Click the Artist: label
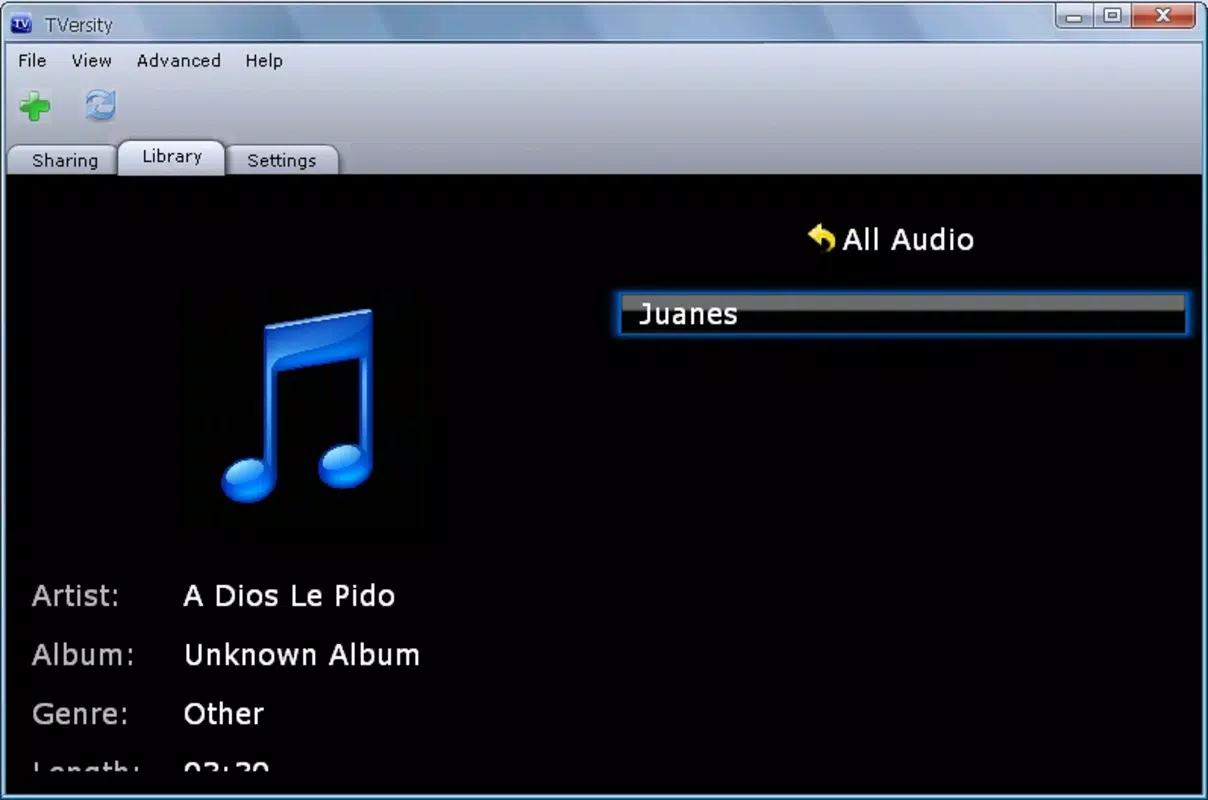The height and width of the screenshot is (800, 1208). pos(76,596)
